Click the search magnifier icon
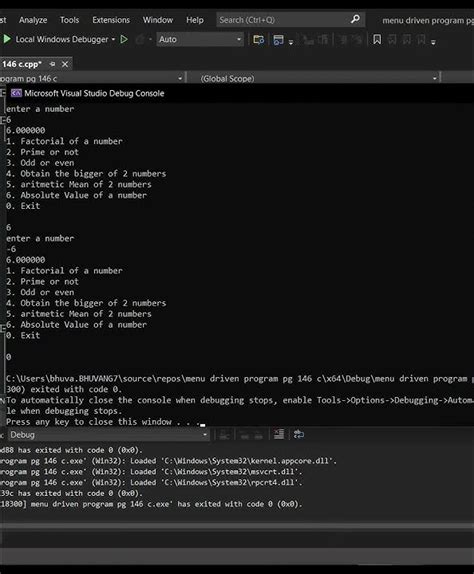 355,19
